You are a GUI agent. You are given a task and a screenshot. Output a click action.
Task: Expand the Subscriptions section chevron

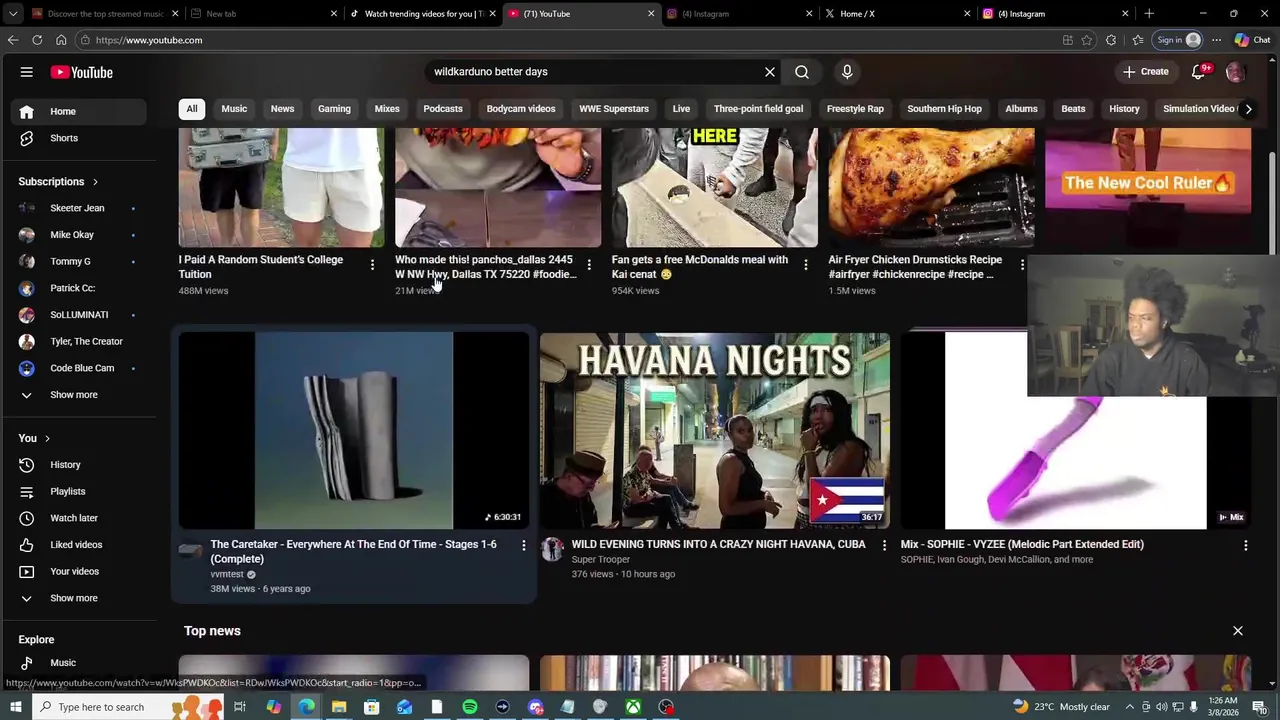click(95, 182)
